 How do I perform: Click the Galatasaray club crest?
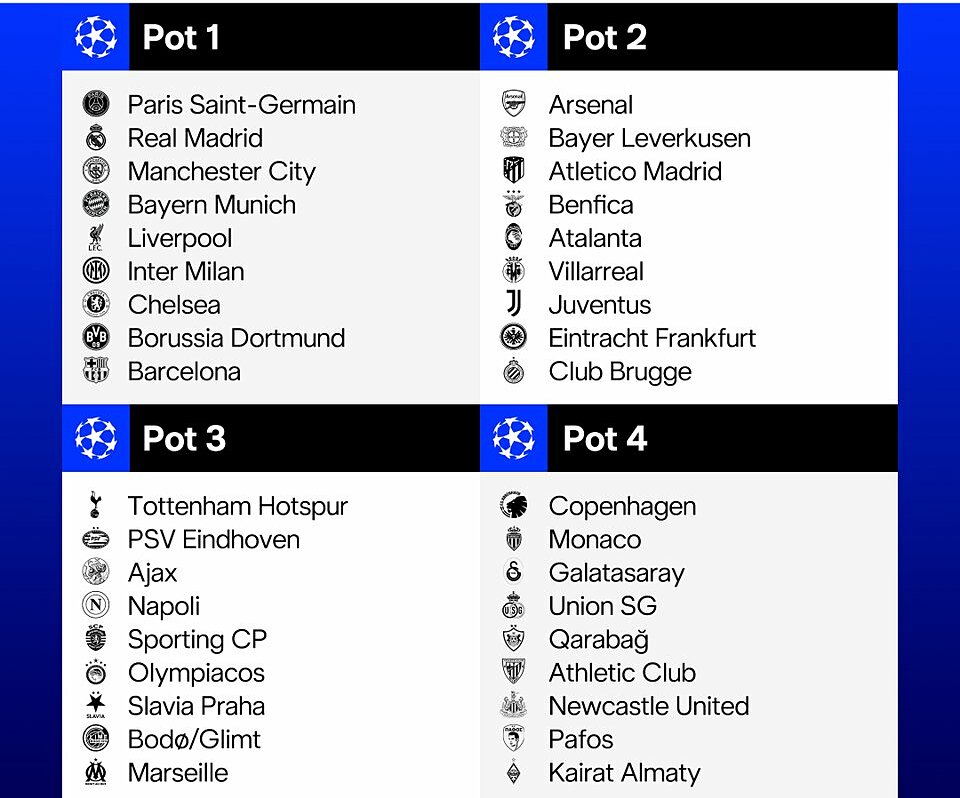click(x=513, y=572)
